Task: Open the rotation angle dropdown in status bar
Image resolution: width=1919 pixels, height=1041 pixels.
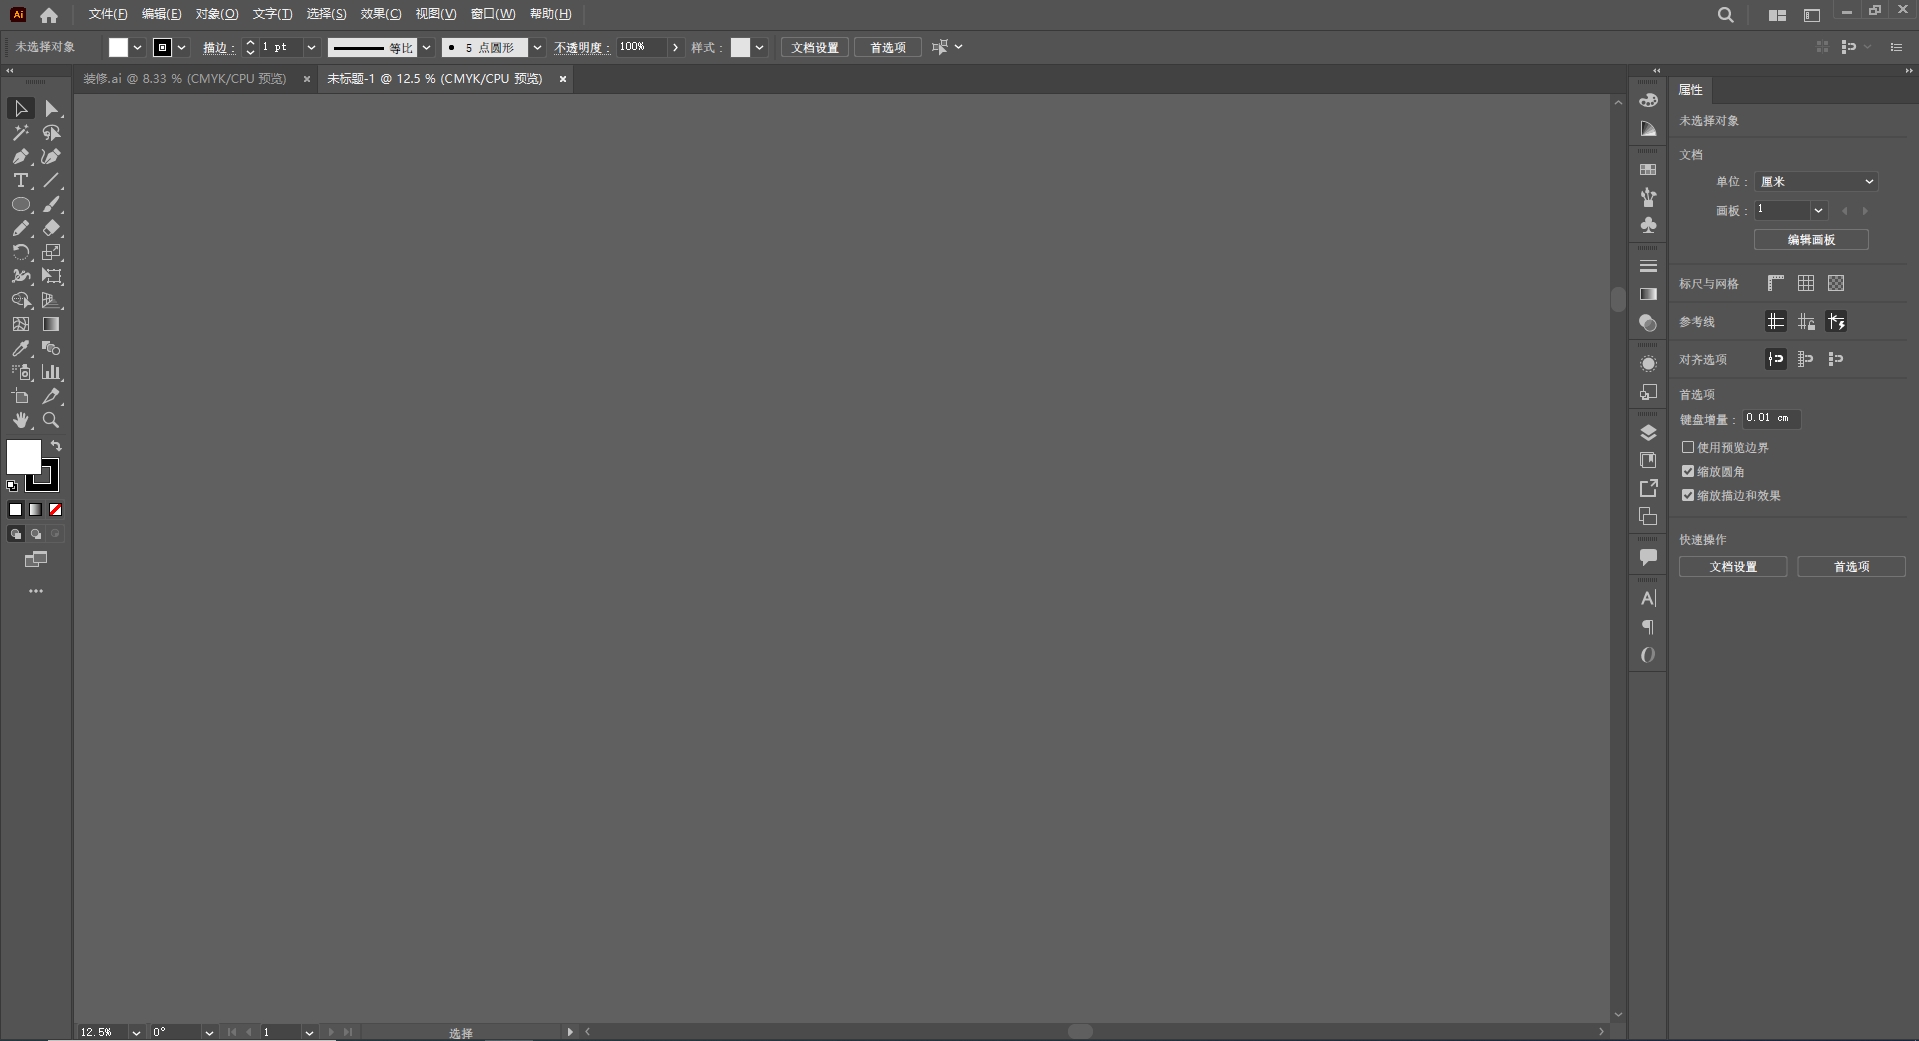Action: point(209,1032)
